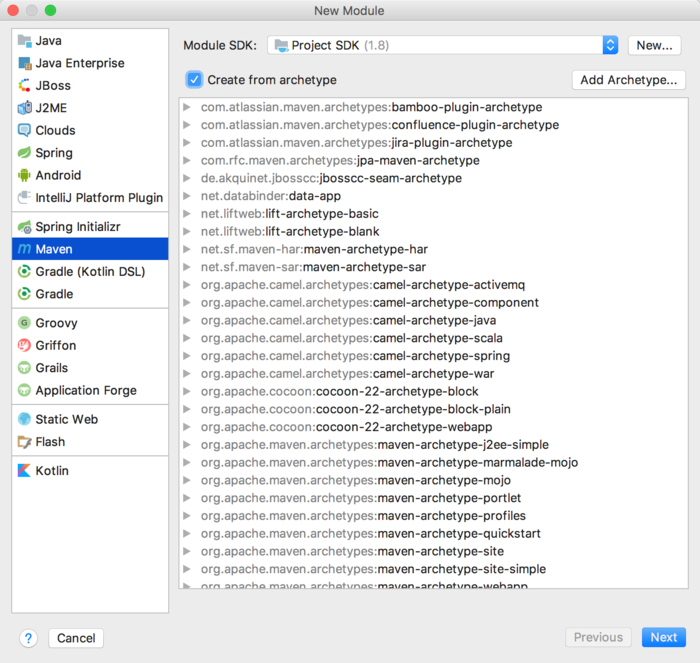Expand camel-archetype-activemq node
Viewport: 700px width, 663px height.
(187, 285)
